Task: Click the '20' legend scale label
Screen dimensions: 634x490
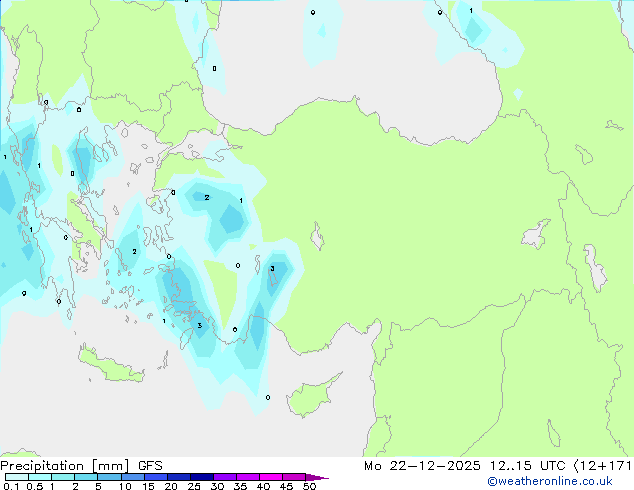Action: point(171,486)
